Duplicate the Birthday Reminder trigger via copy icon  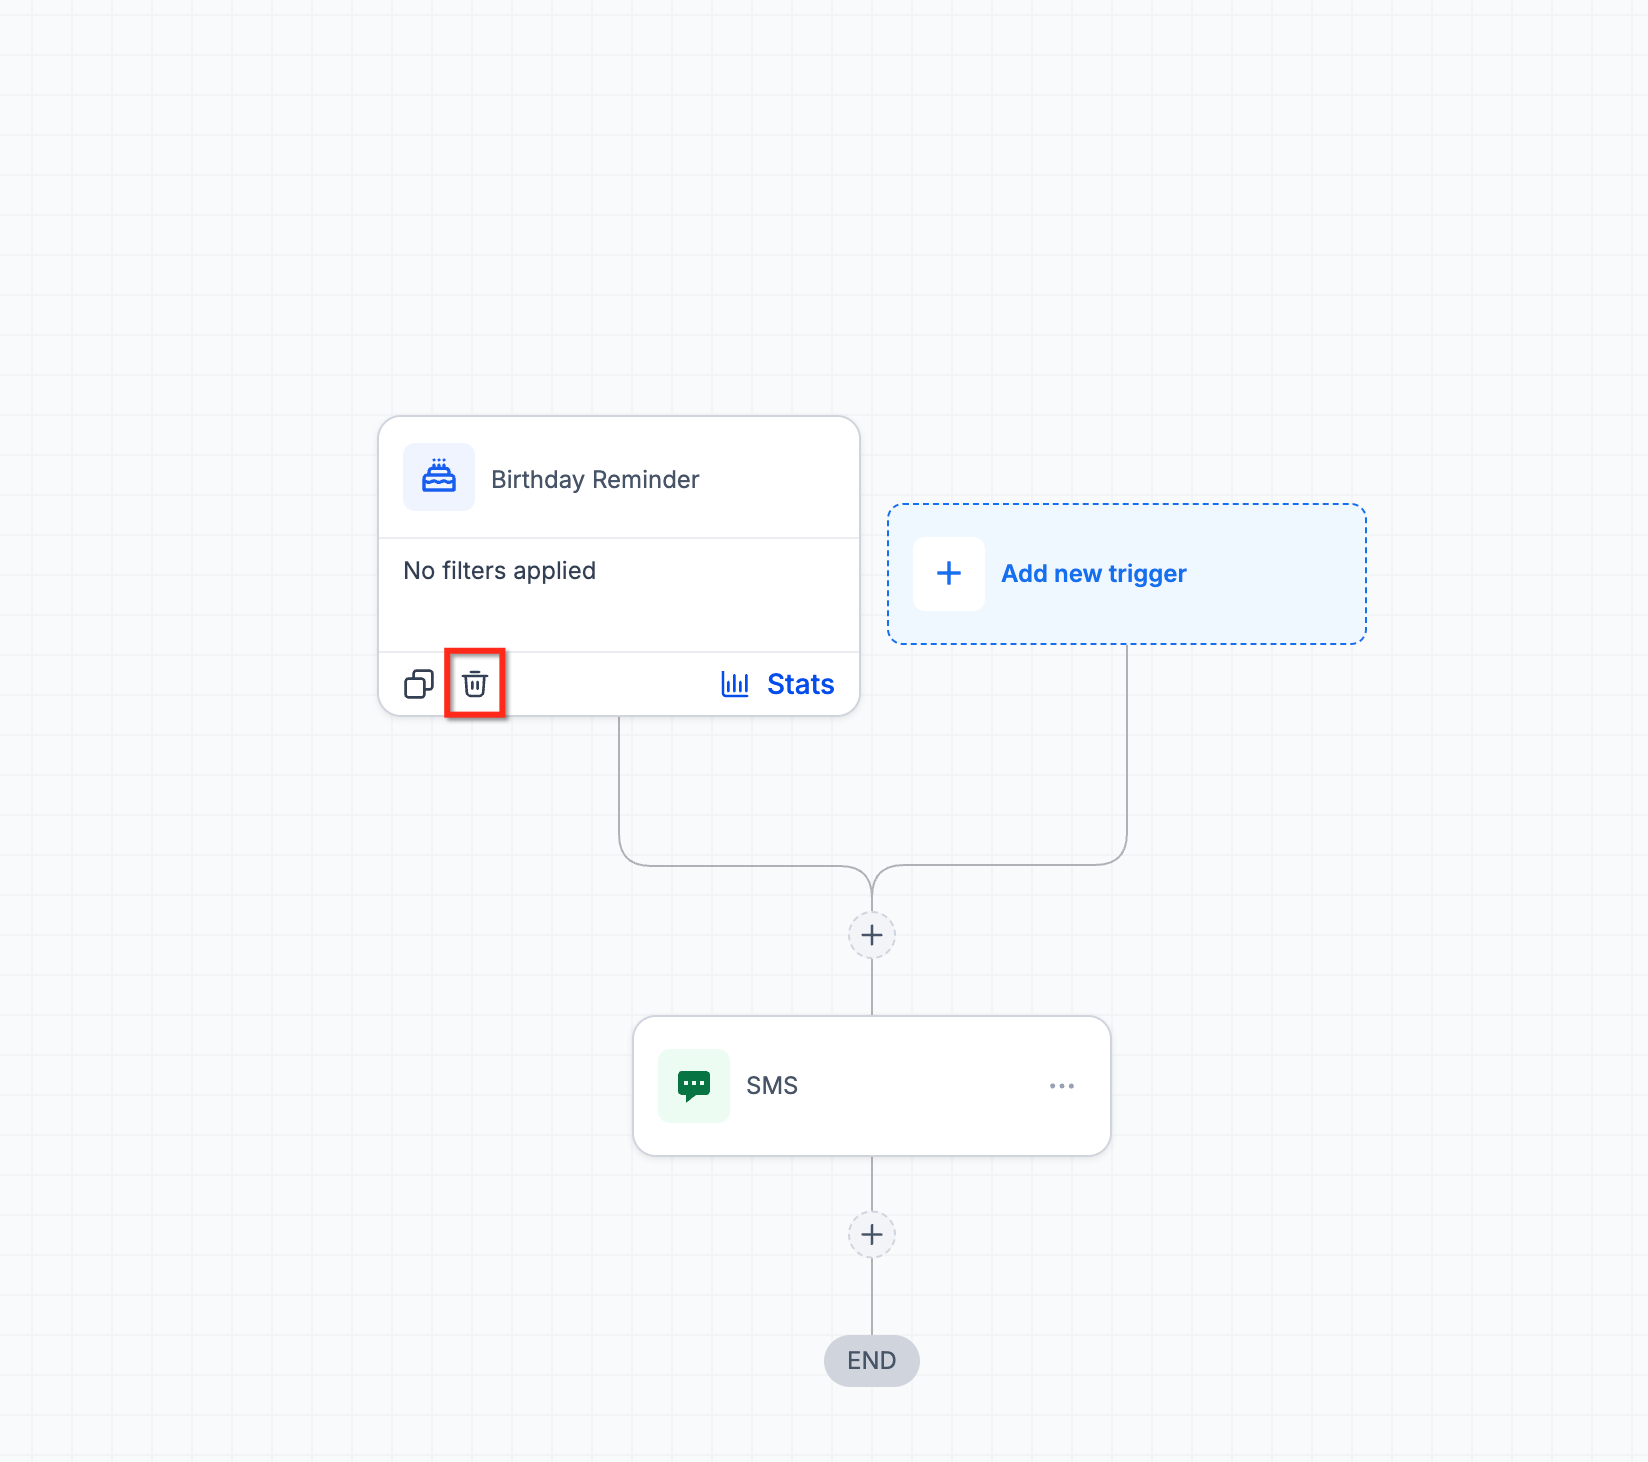[x=419, y=684]
